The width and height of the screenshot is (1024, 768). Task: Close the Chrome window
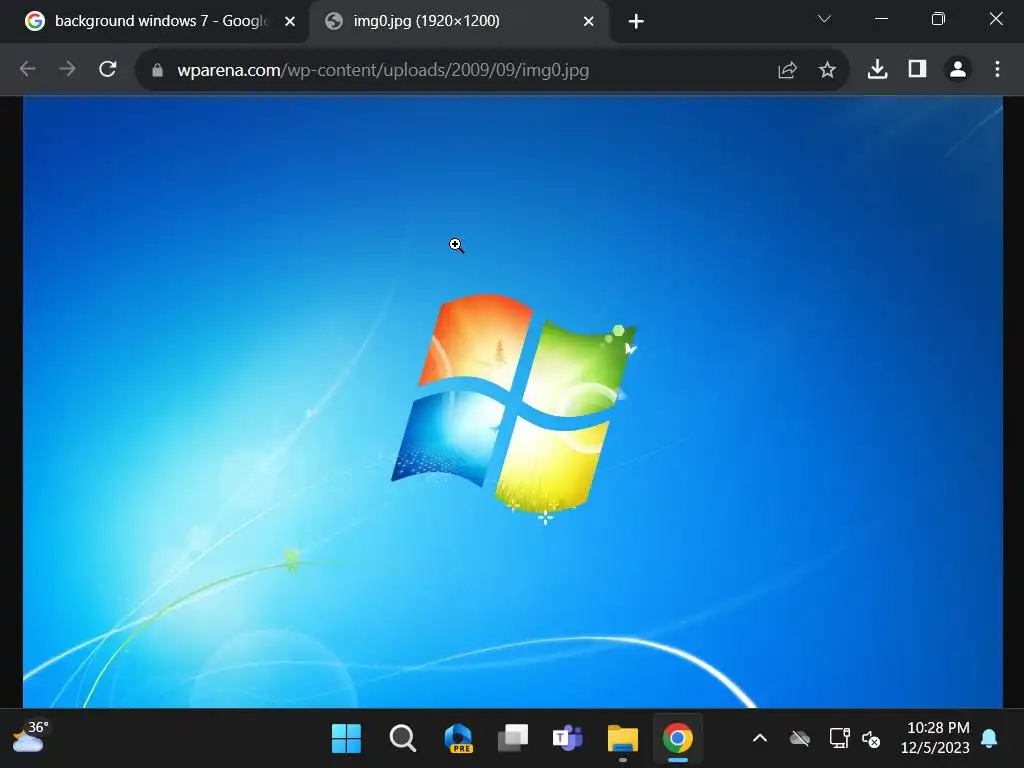[x=996, y=19]
